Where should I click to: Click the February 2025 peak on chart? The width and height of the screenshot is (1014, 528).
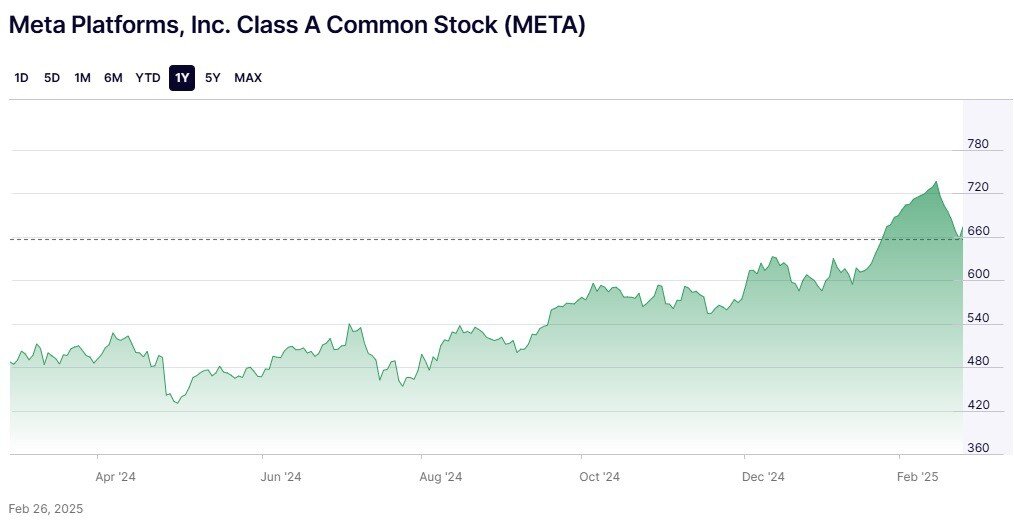[936, 182]
